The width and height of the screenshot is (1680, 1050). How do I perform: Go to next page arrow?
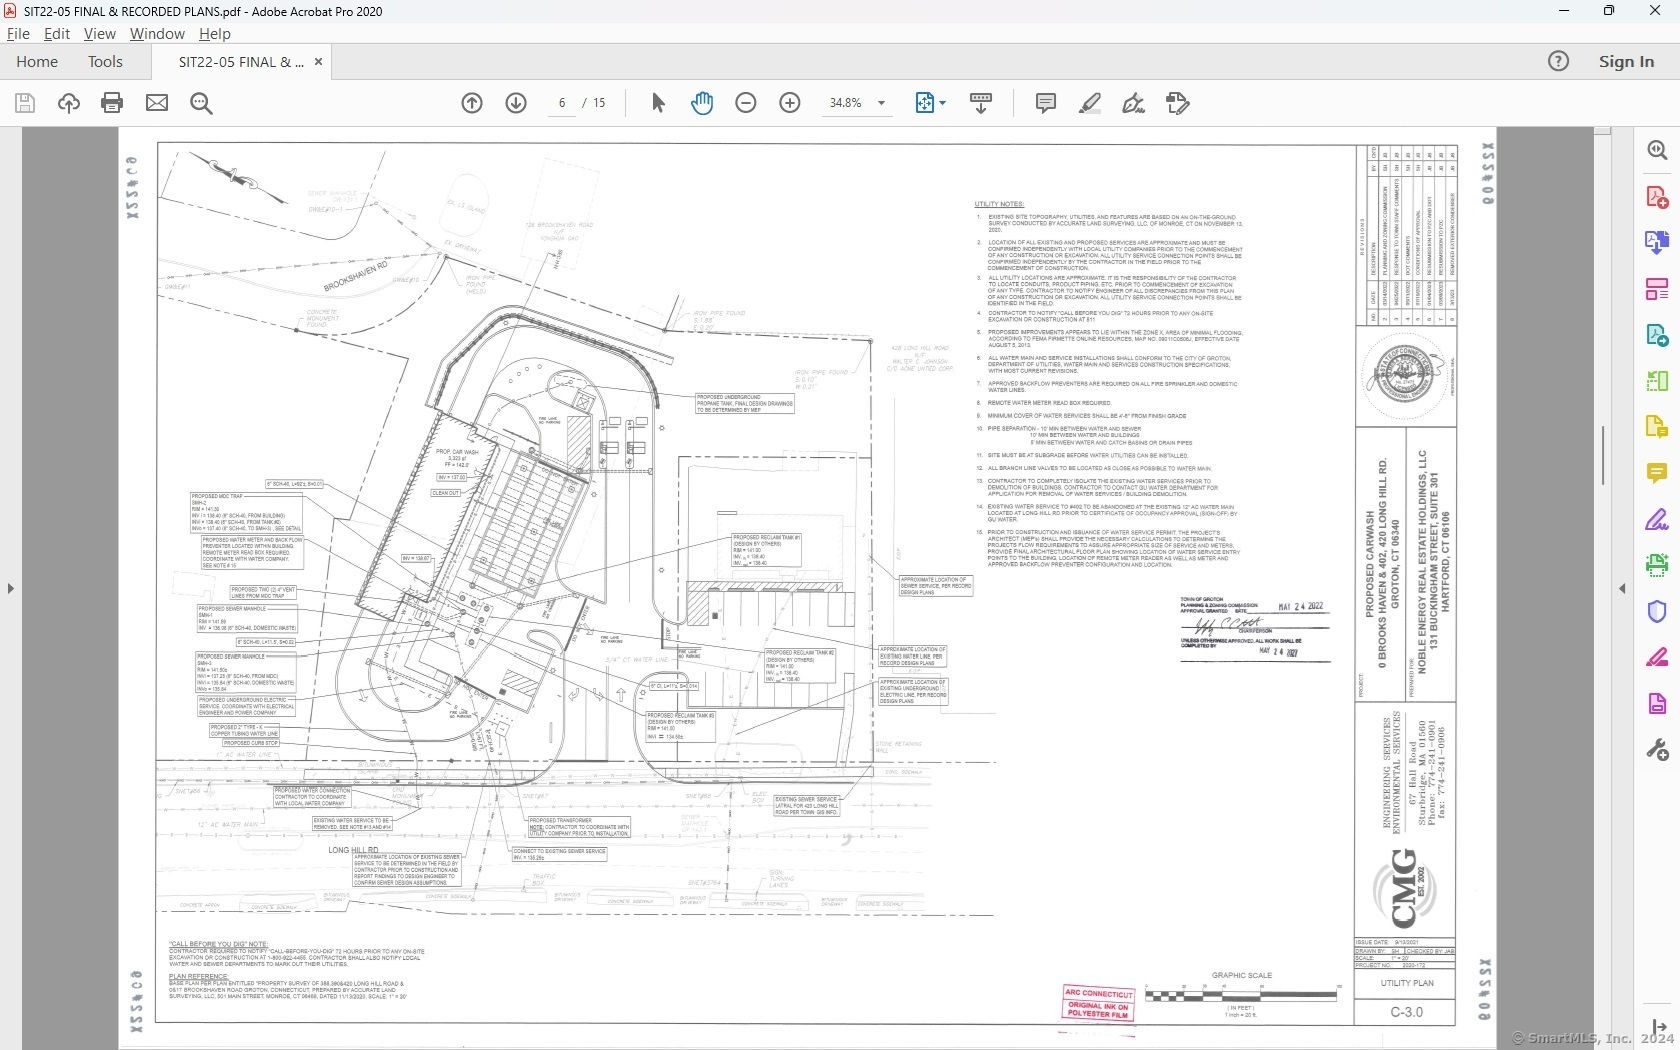(516, 103)
